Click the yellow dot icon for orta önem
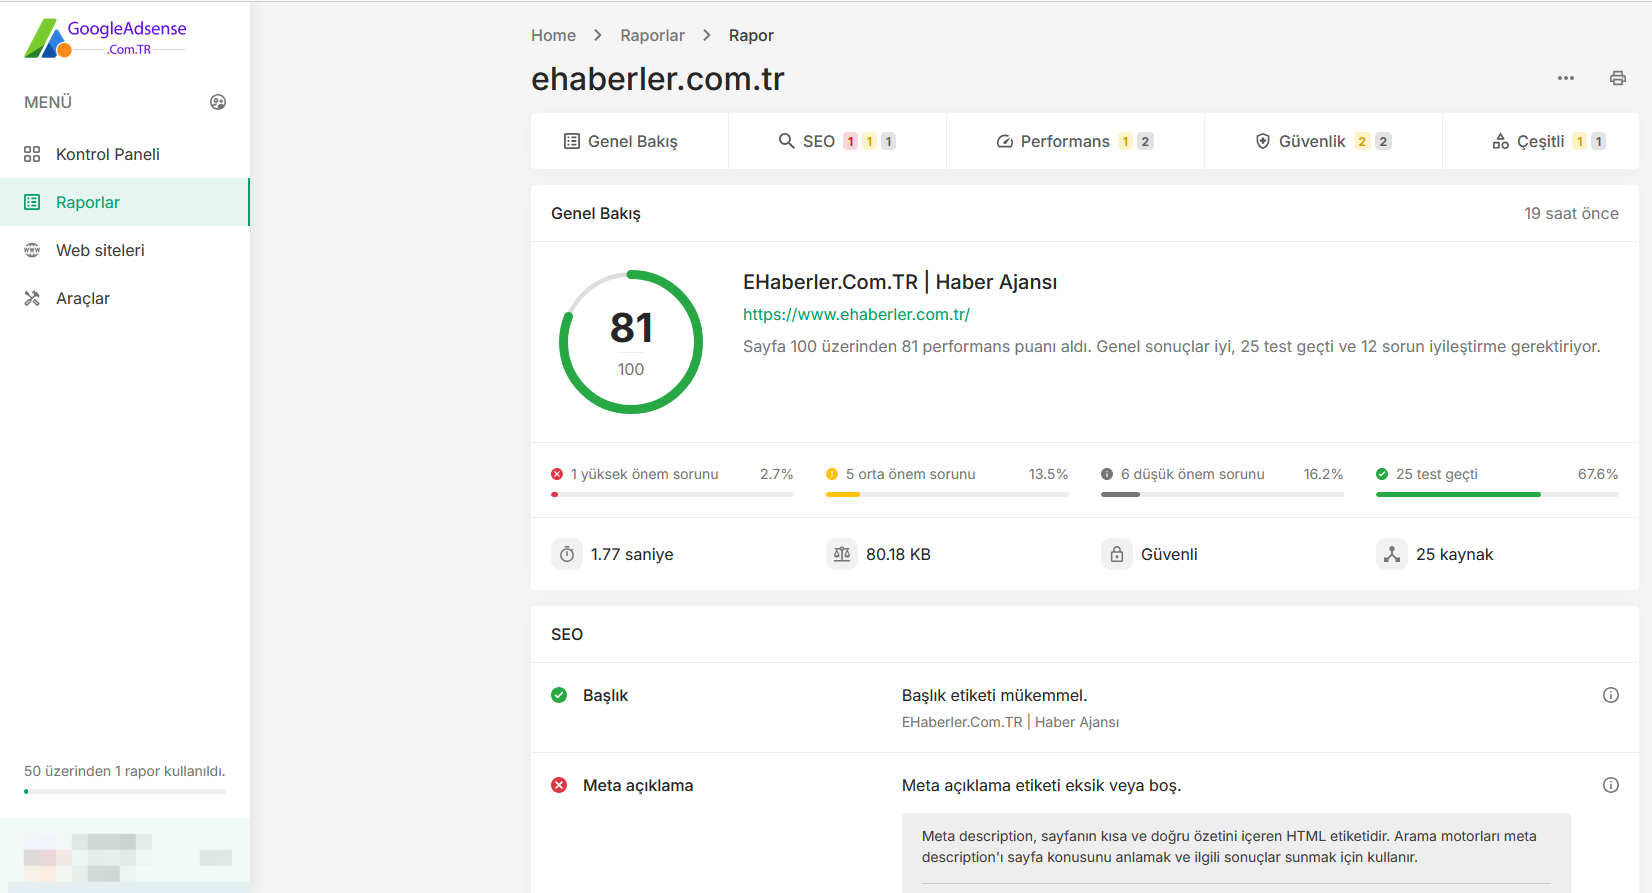Image resolution: width=1652 pixels, height=893 pixels. 832,474
